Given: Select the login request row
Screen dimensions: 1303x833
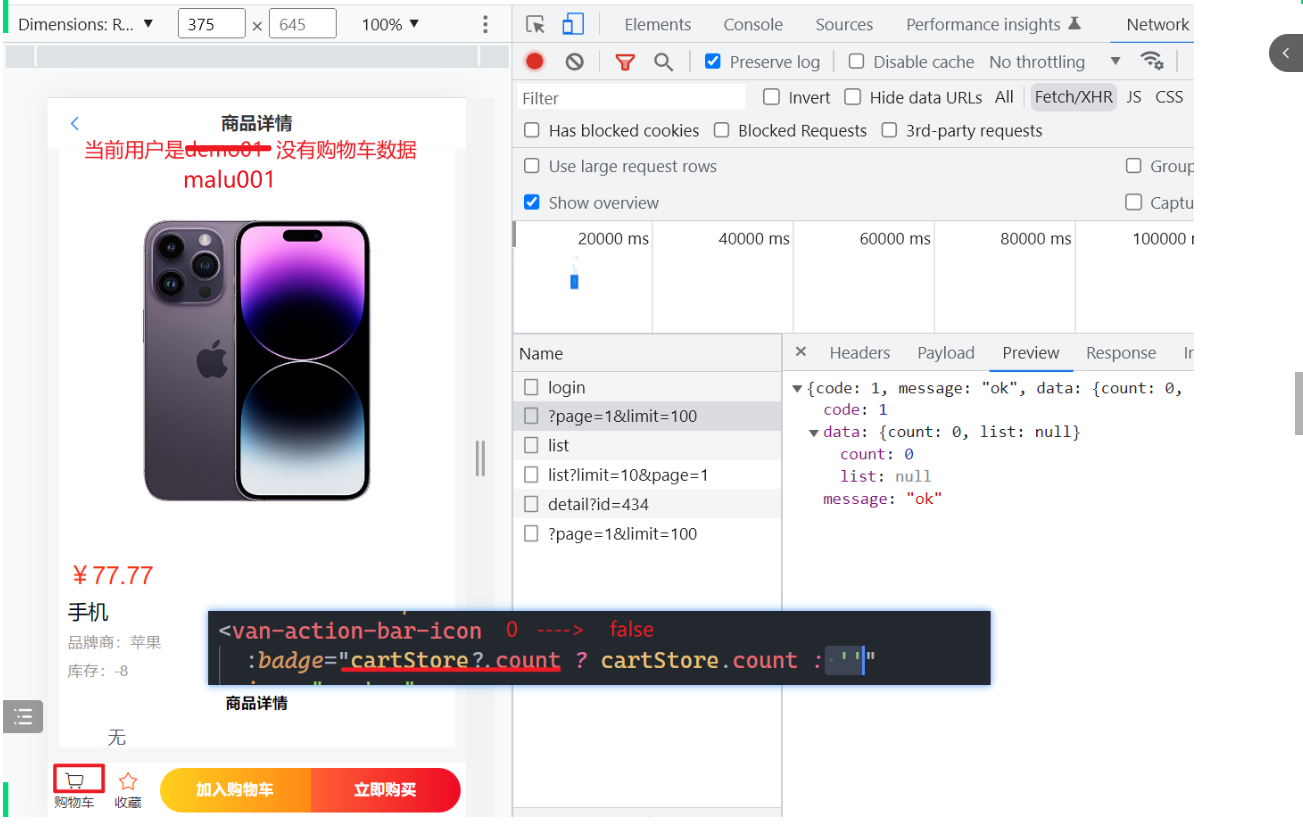Looking at the screenshot, I should (647, 387).
